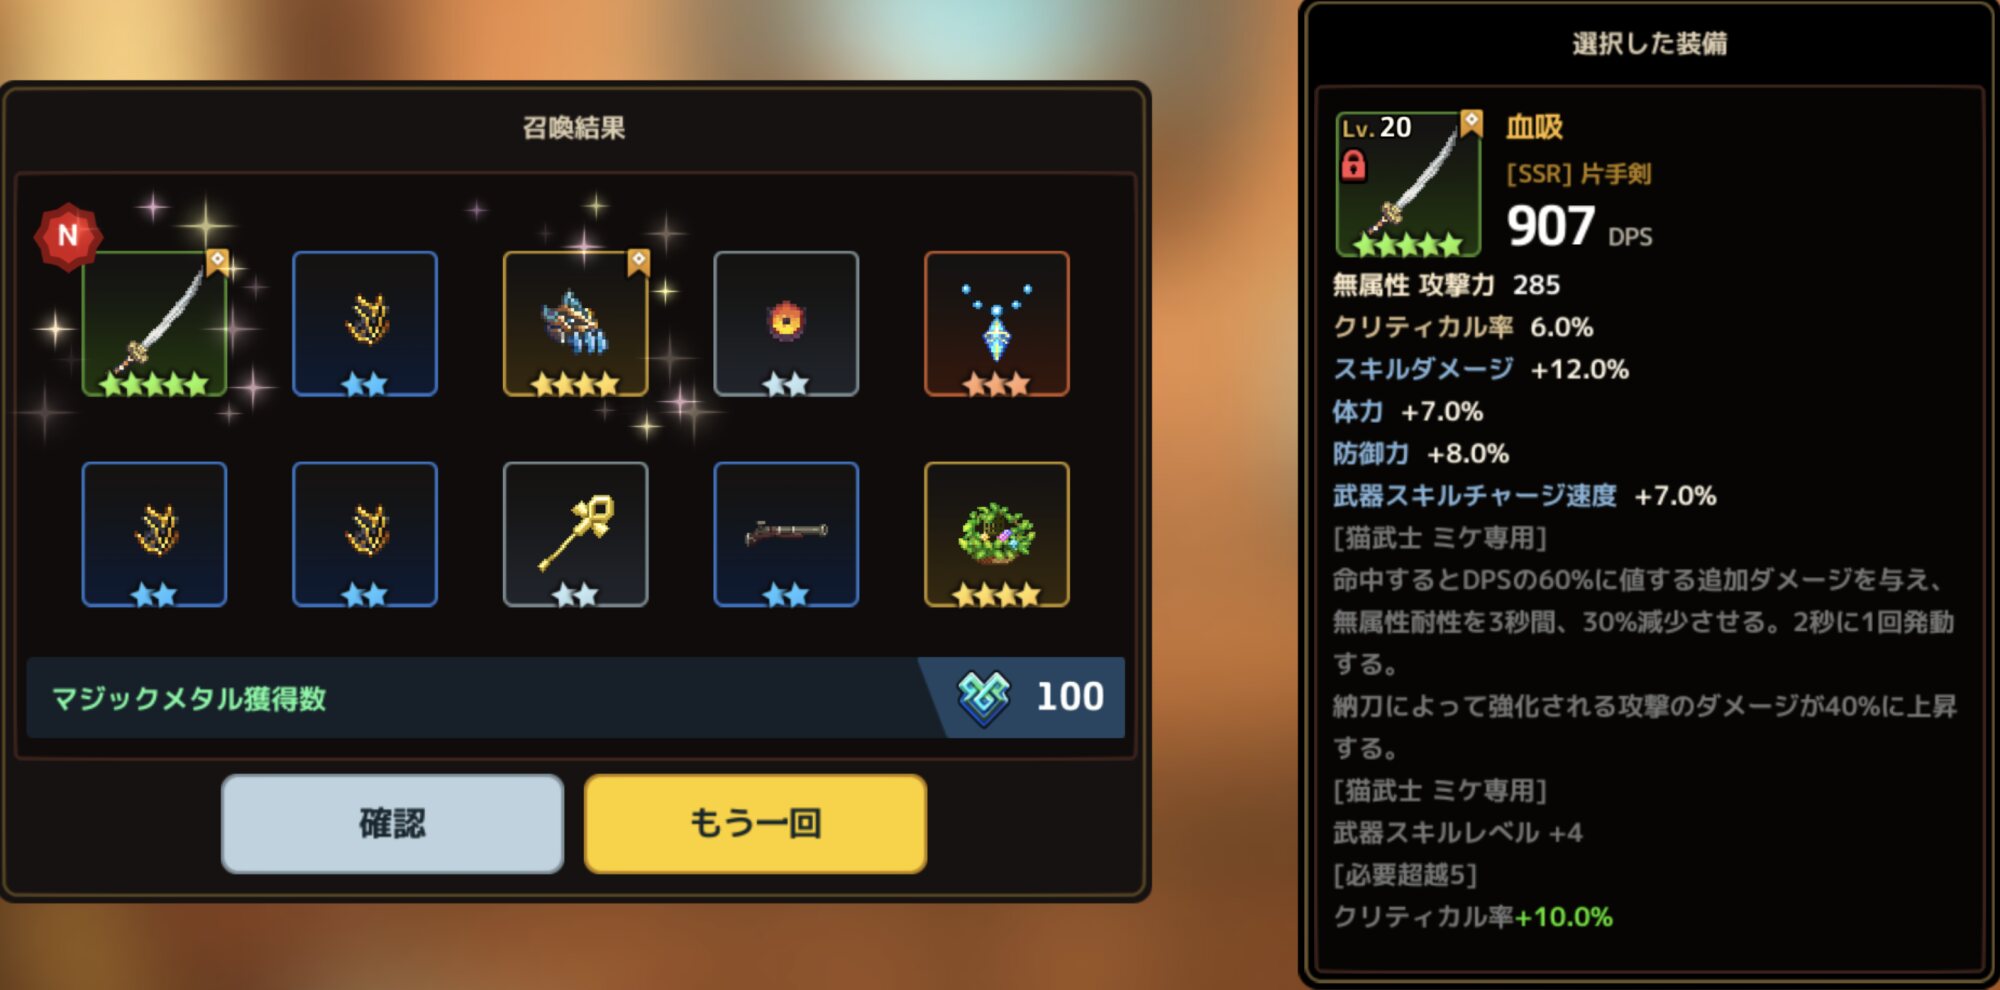Click the bookmark tag on the gauntlet tile

coord(638,261)
